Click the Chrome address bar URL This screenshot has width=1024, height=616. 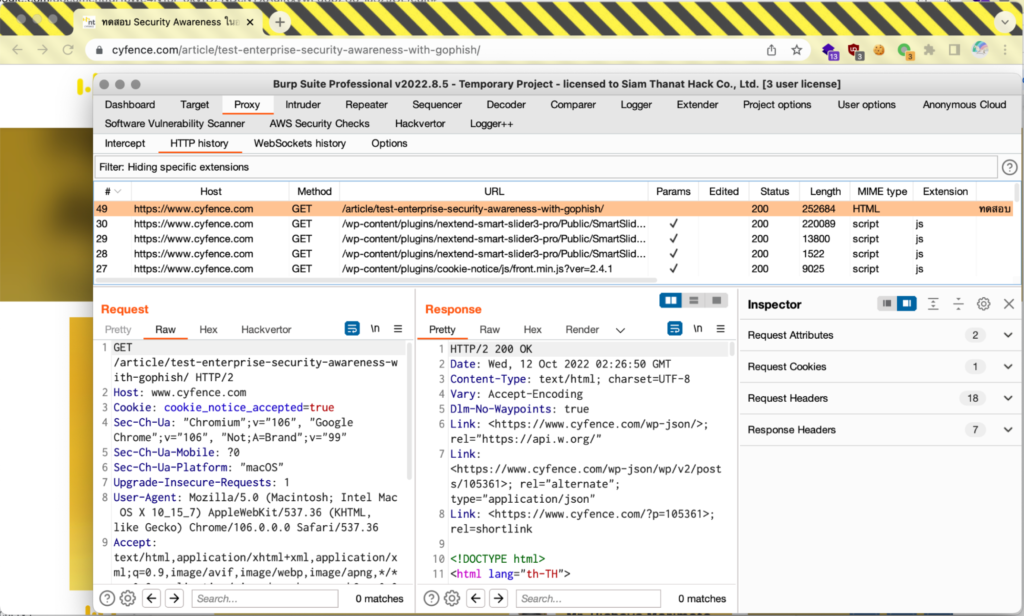[x=296, y=50]
